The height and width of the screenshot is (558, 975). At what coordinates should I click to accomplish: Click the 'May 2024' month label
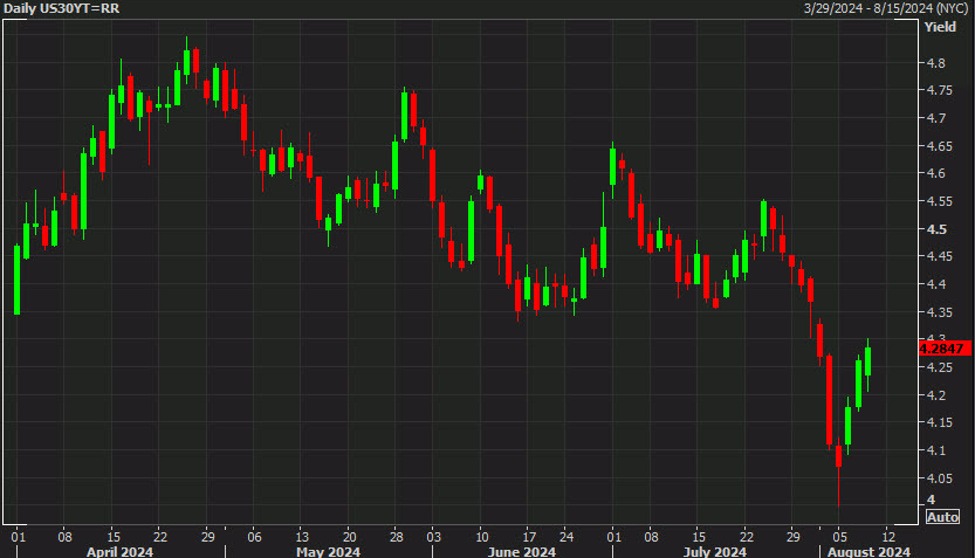328,552
